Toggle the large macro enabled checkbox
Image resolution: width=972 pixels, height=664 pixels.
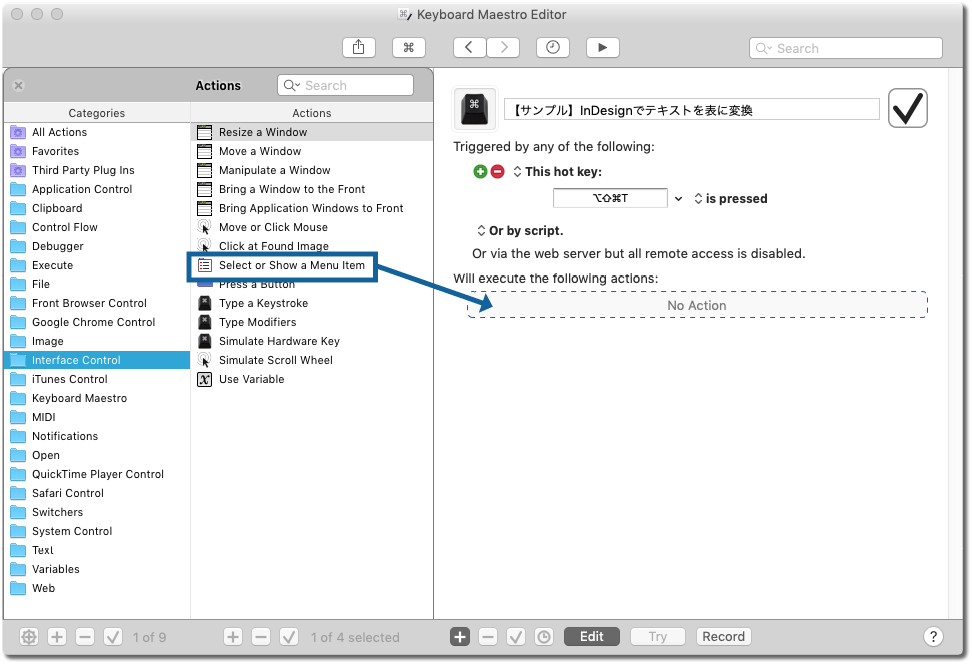tap(907, 109)
